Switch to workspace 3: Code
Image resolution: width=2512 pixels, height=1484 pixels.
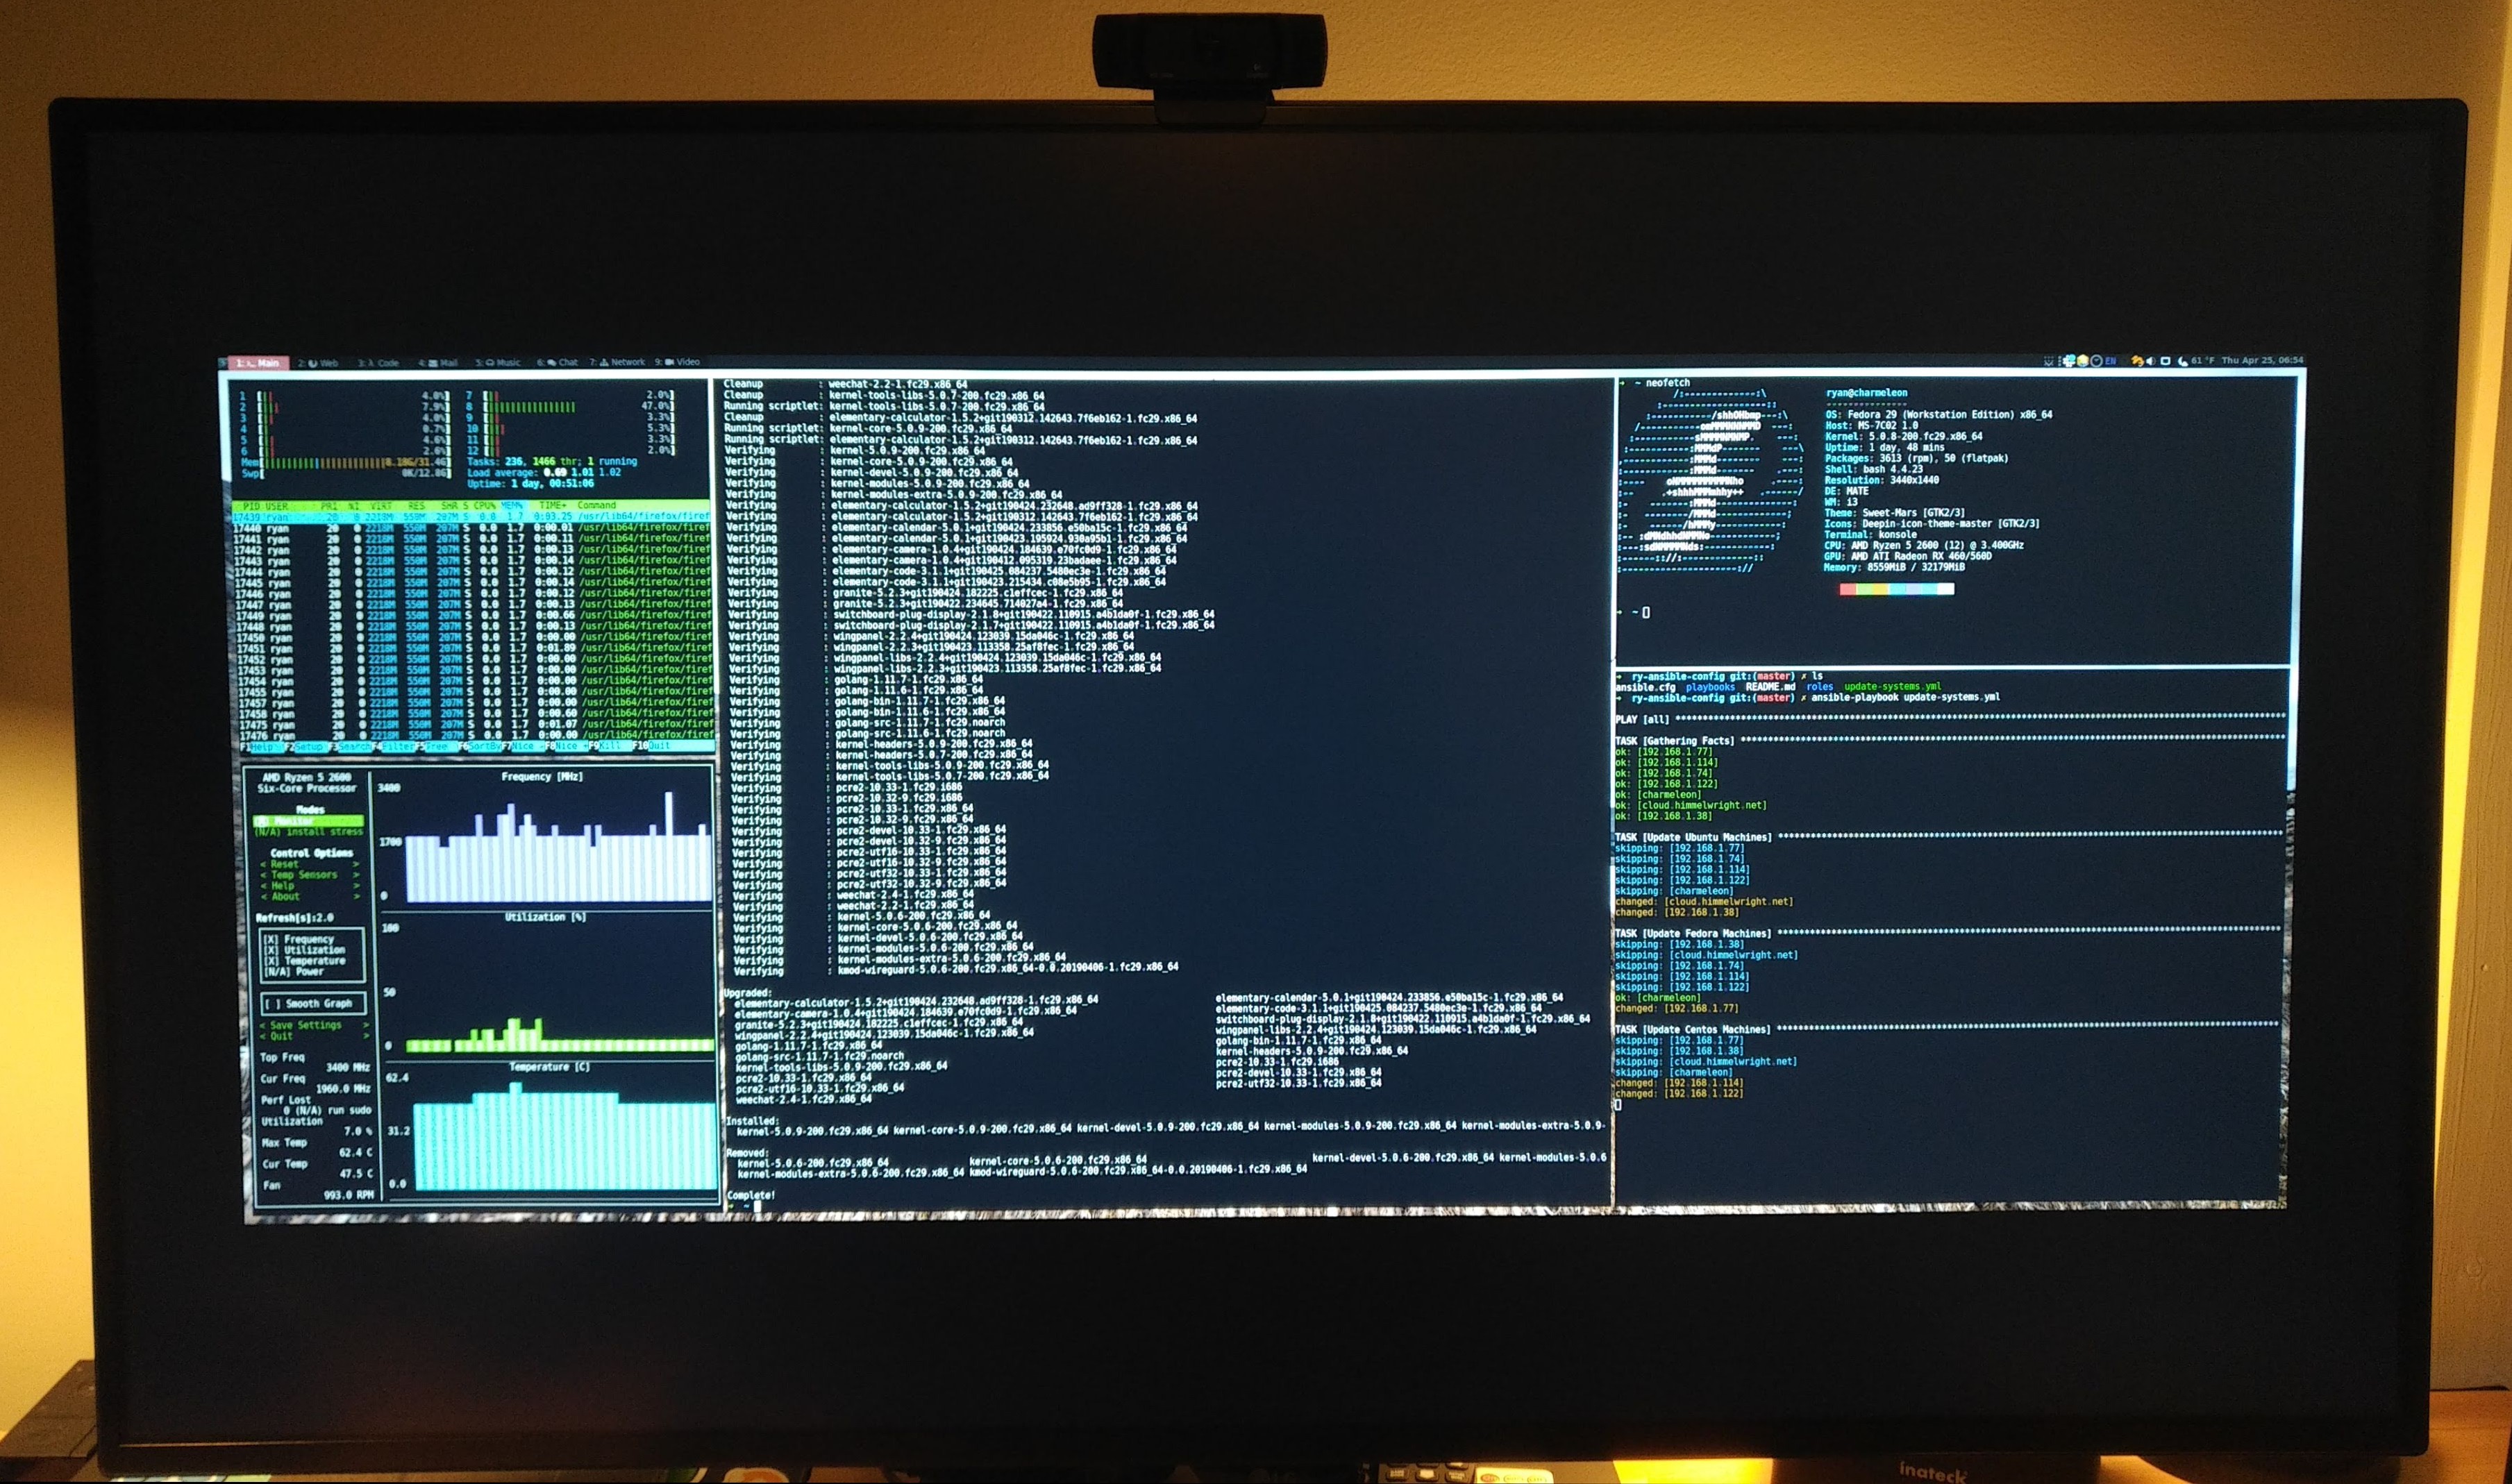[379, 362]
